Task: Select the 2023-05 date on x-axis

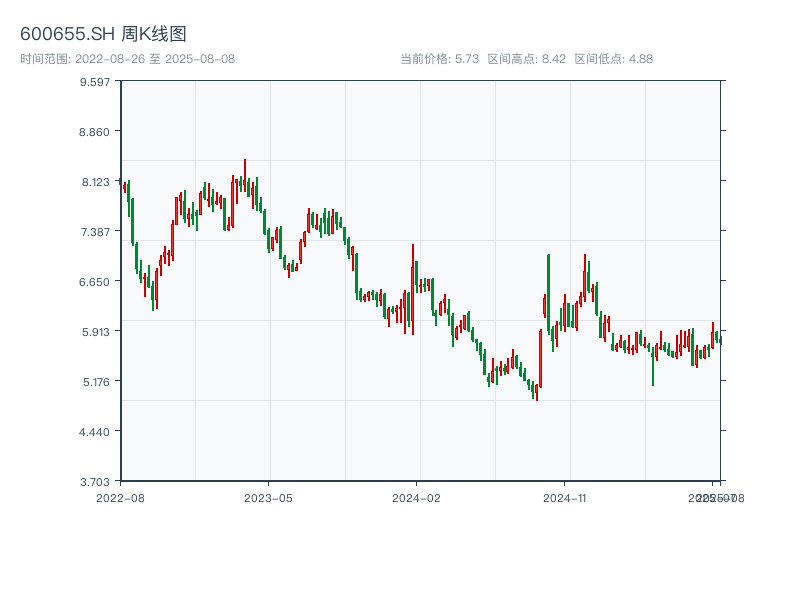Action: [x=268, y=497]
